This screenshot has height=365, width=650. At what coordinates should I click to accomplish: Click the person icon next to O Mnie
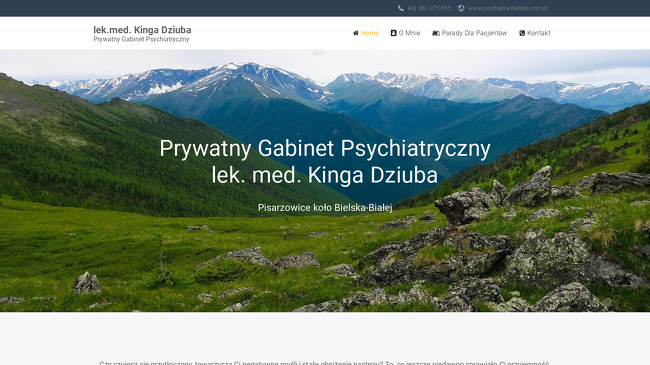point(393,33)
